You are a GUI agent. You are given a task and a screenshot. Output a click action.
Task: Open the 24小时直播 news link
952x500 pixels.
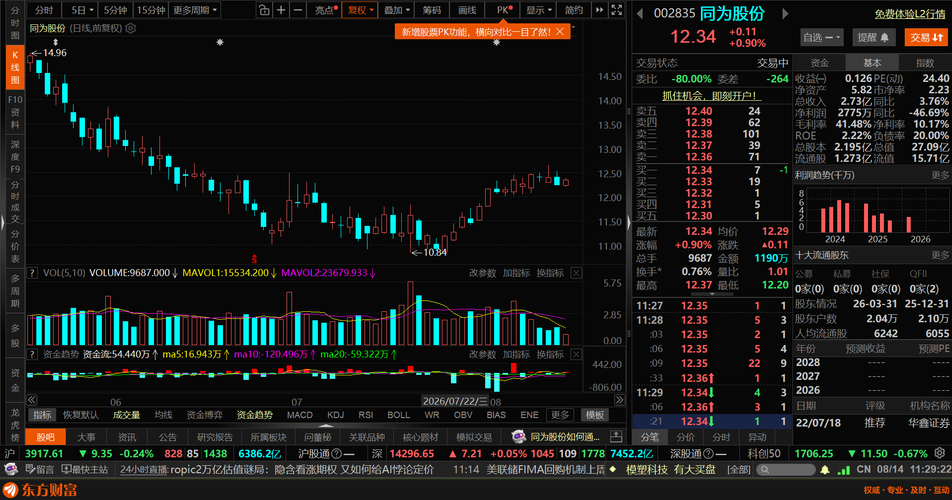pos(144,470)
